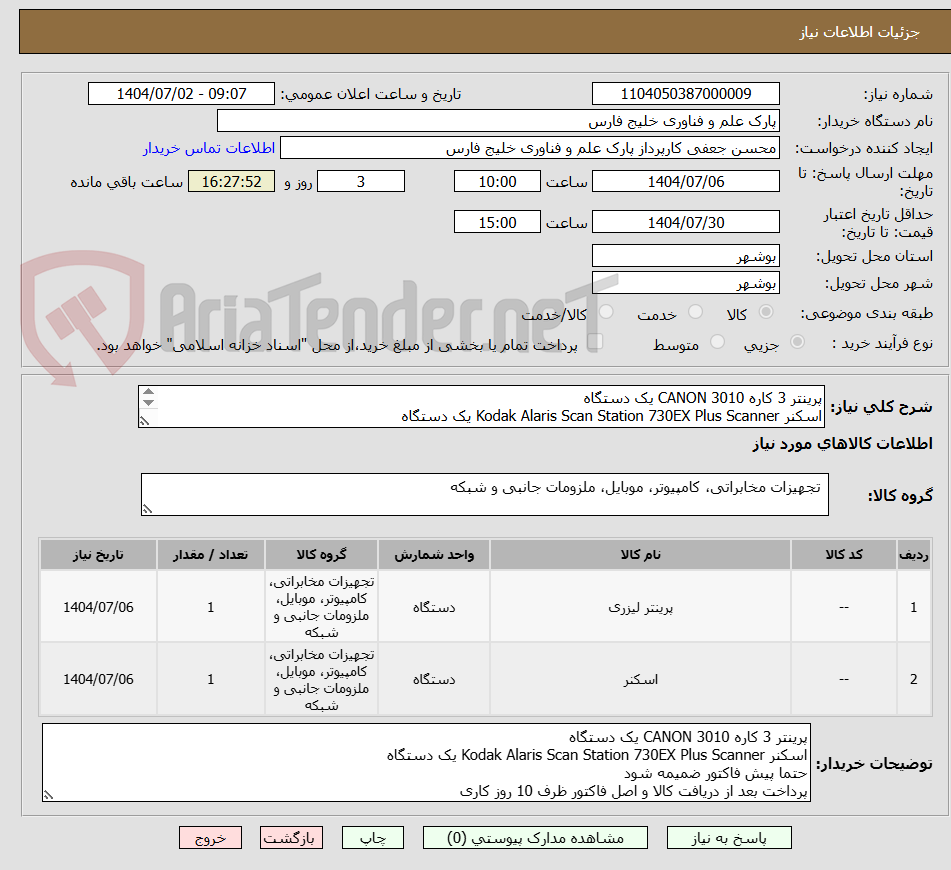
Task: Click resize handle of buyer notes box
Action: click(x=48, y=795)
